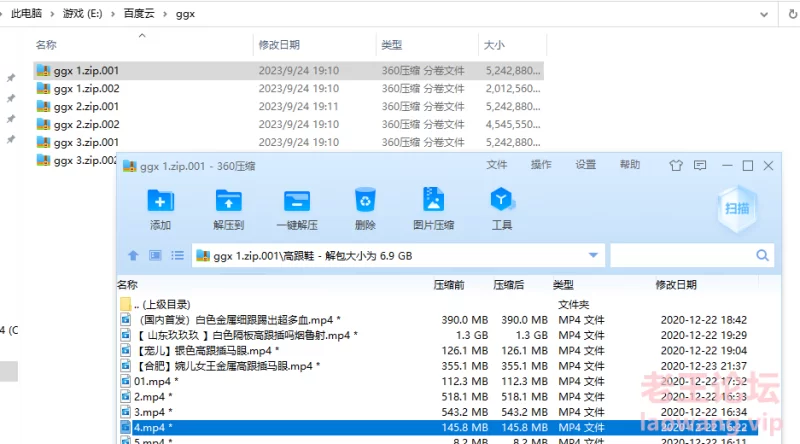Expand the 360压缩 archive path dropdown arrow
This screenshot has width=800, height=444.
593,255
